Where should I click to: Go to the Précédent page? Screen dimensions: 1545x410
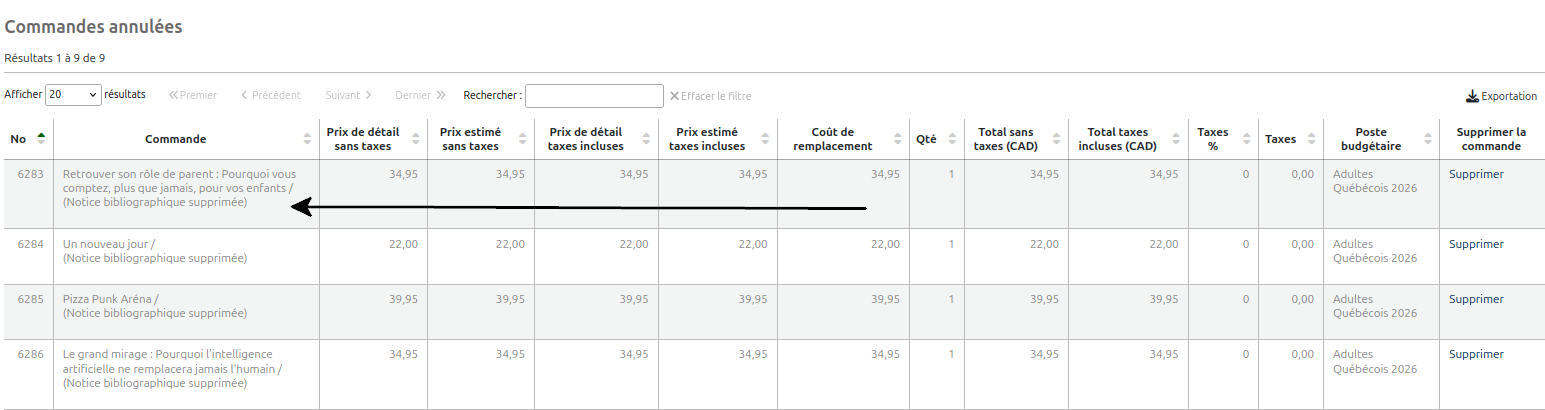pos(271,95)
